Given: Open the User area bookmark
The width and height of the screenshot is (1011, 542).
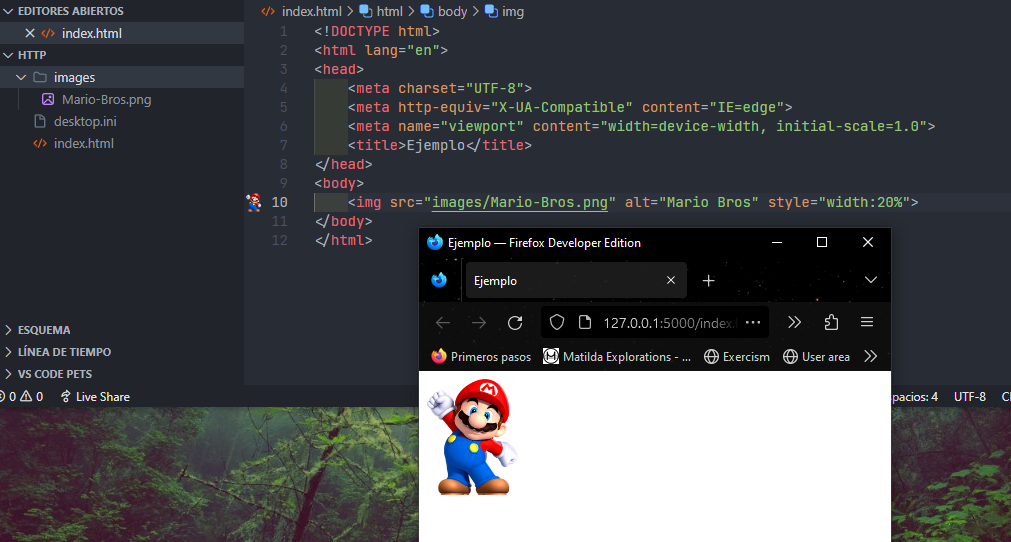Looking at the screenshot, I should click(816, 356).
